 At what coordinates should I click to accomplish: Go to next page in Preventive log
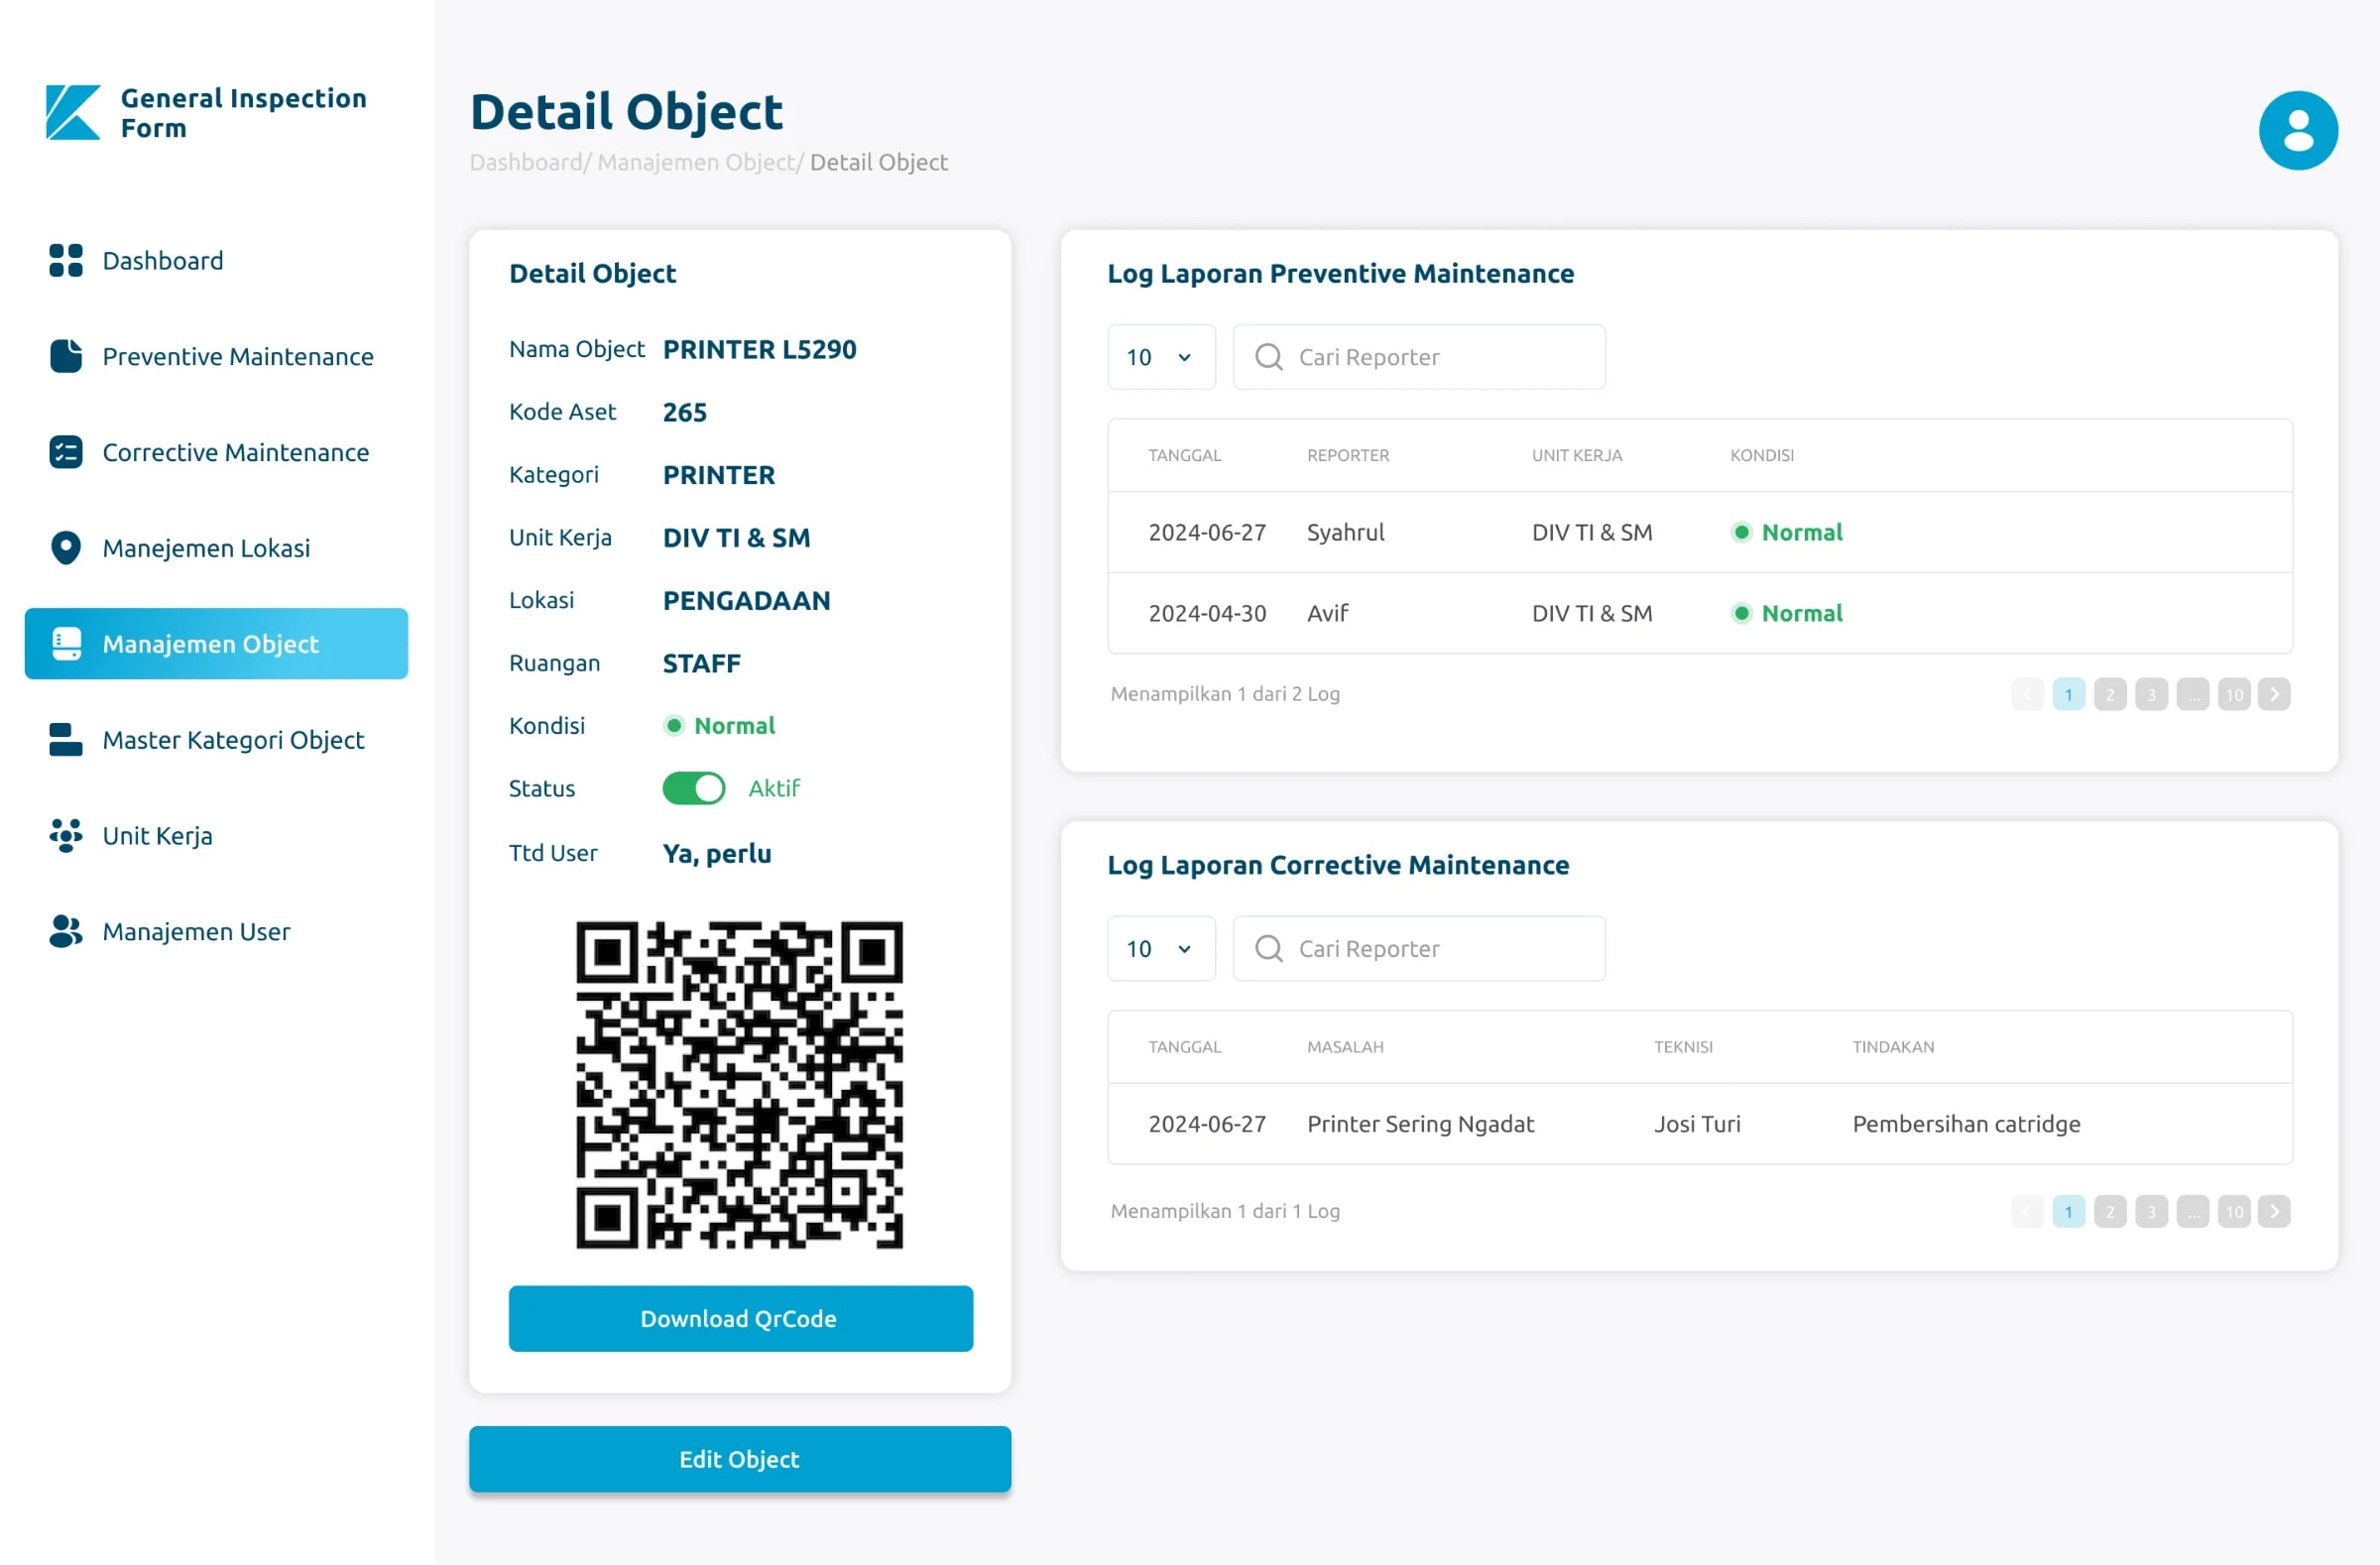coord(2273,694)
